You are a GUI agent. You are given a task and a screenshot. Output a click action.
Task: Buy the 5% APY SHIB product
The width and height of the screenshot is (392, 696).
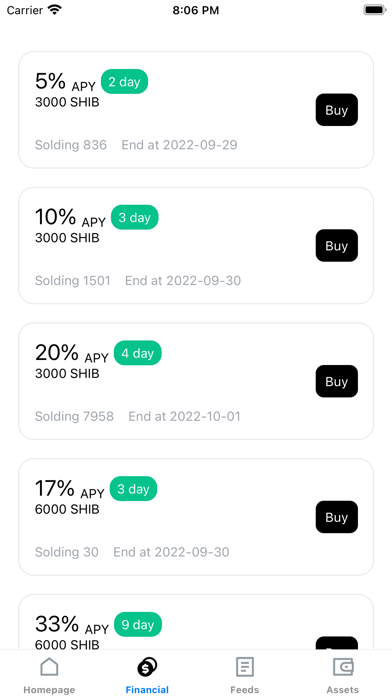(x=337, y=110)
